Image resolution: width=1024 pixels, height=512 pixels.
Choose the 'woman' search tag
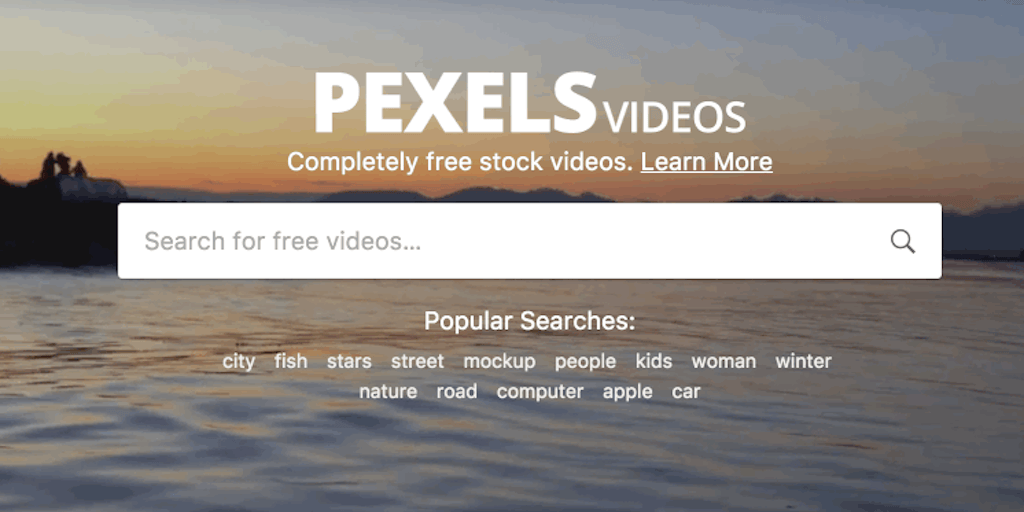click(724, 361)
